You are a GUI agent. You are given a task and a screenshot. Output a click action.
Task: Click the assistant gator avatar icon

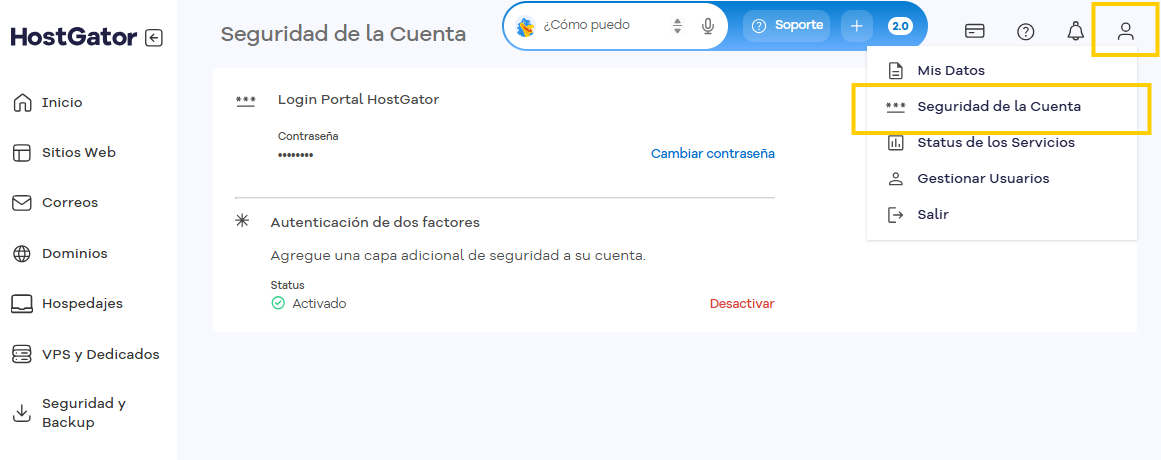click(x=526, y=26)
